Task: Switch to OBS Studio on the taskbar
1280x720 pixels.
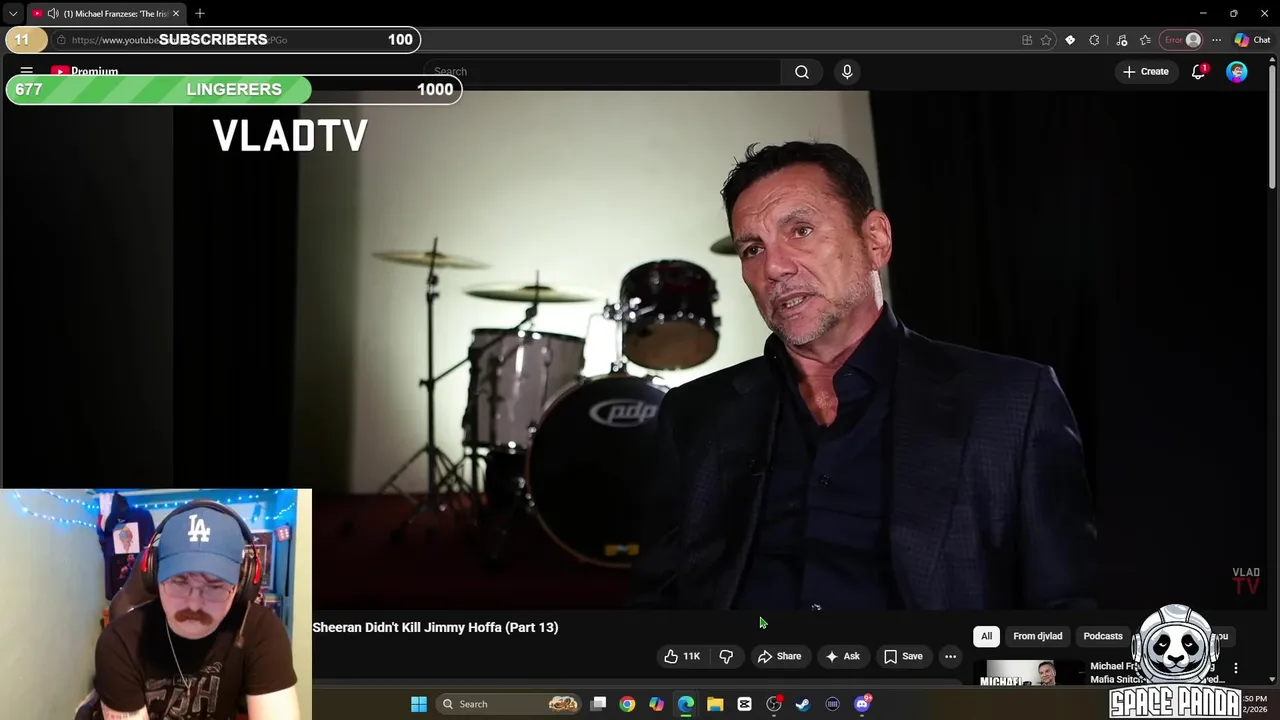Action: [774, 704]
